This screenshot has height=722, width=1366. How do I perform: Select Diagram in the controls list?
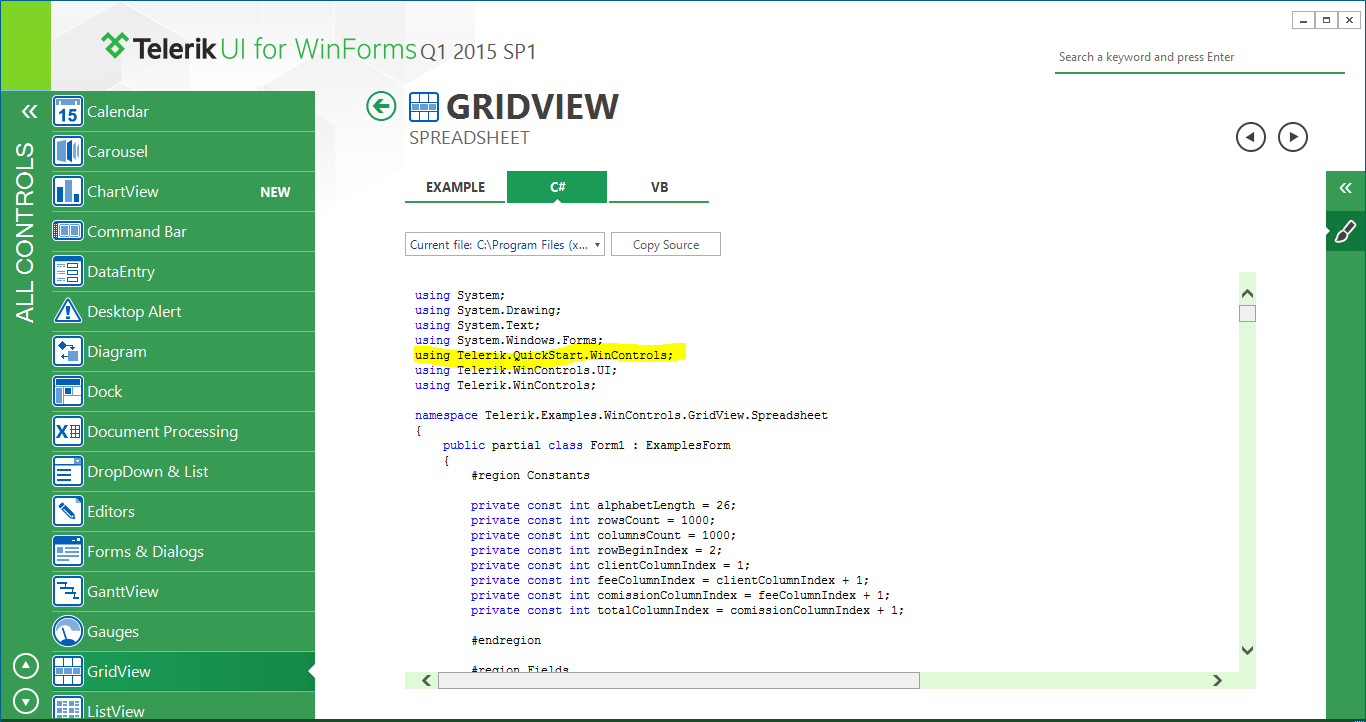(x=117, y=352)
